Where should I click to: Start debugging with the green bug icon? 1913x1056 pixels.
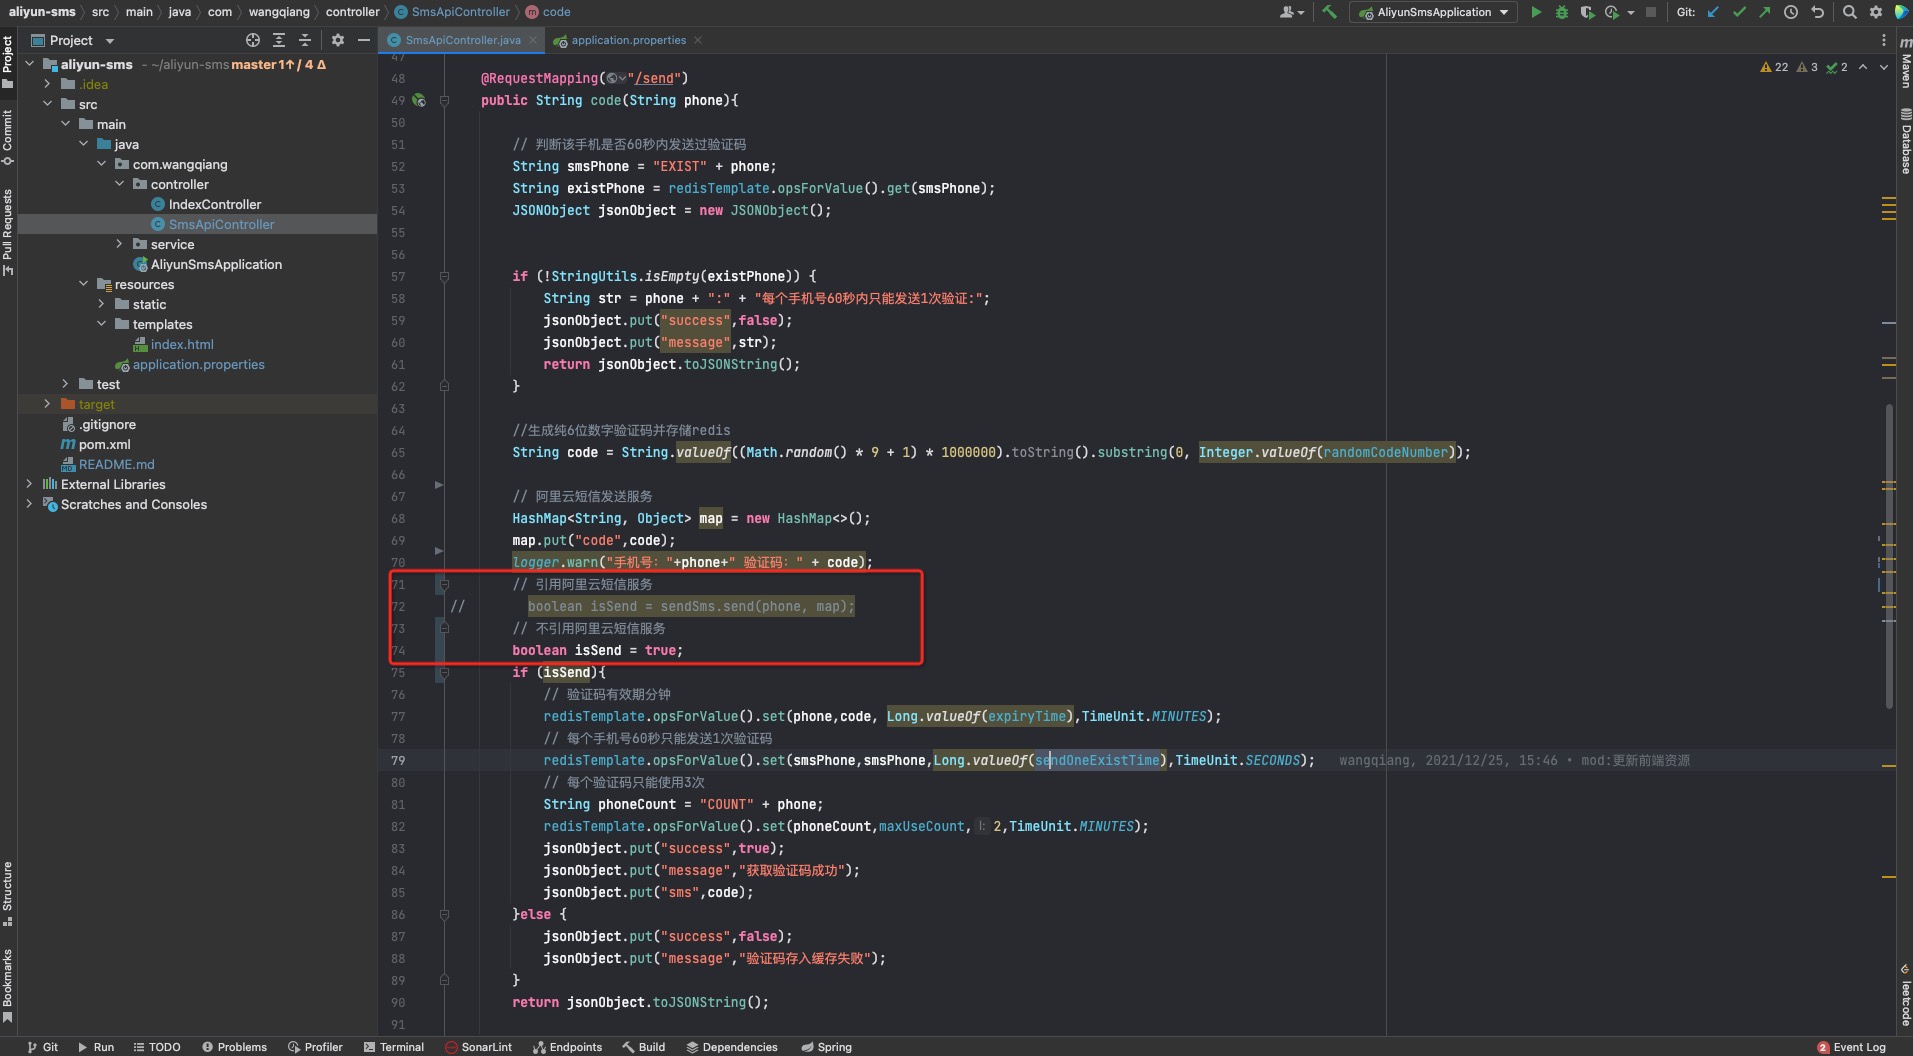[x=1561, y=12]
